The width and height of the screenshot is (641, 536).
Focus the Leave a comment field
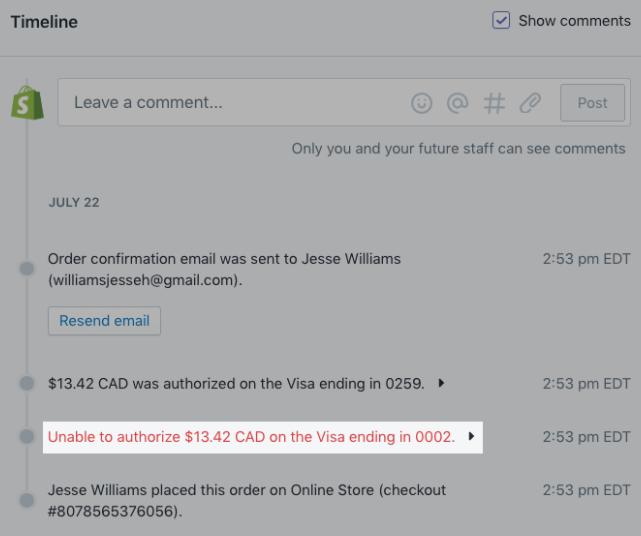pos(233,102)
